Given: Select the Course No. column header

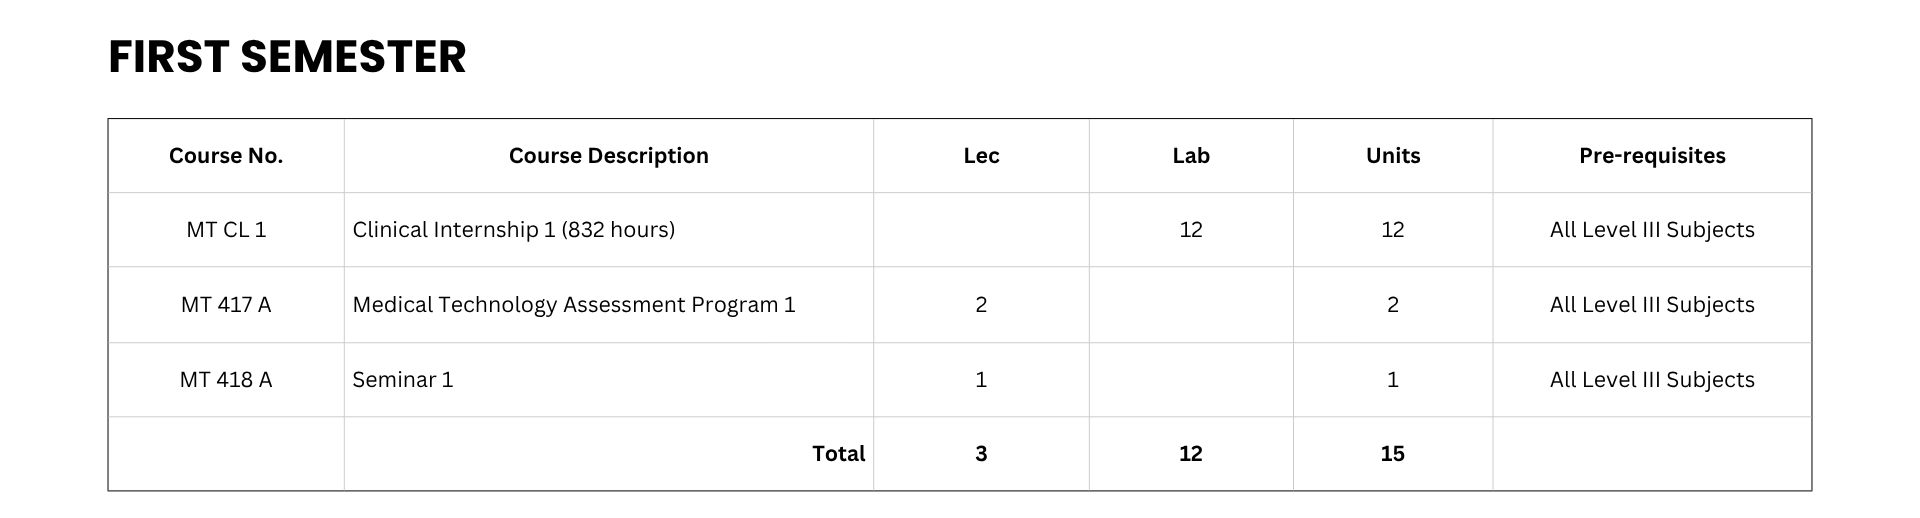Looking at the screenshot, I should tap(226, 156).
